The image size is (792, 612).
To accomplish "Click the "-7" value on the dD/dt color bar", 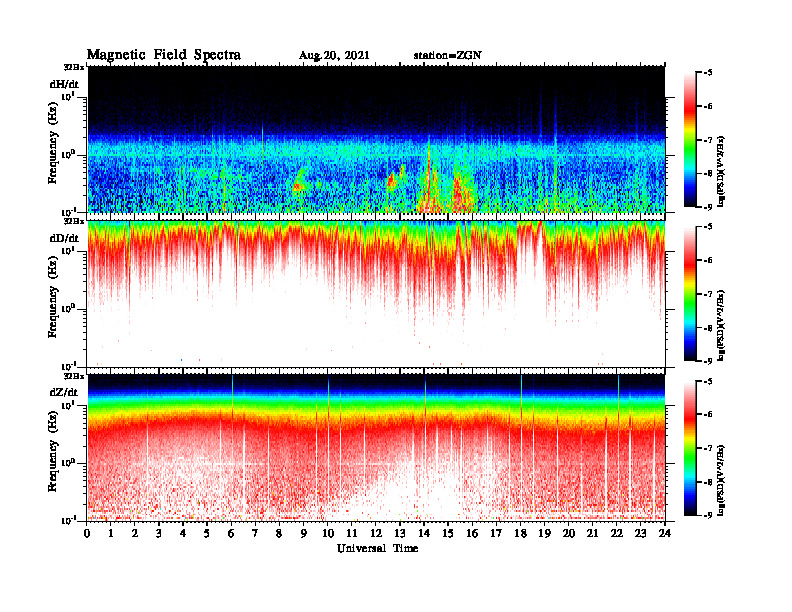I will click(x=708, y=294).
